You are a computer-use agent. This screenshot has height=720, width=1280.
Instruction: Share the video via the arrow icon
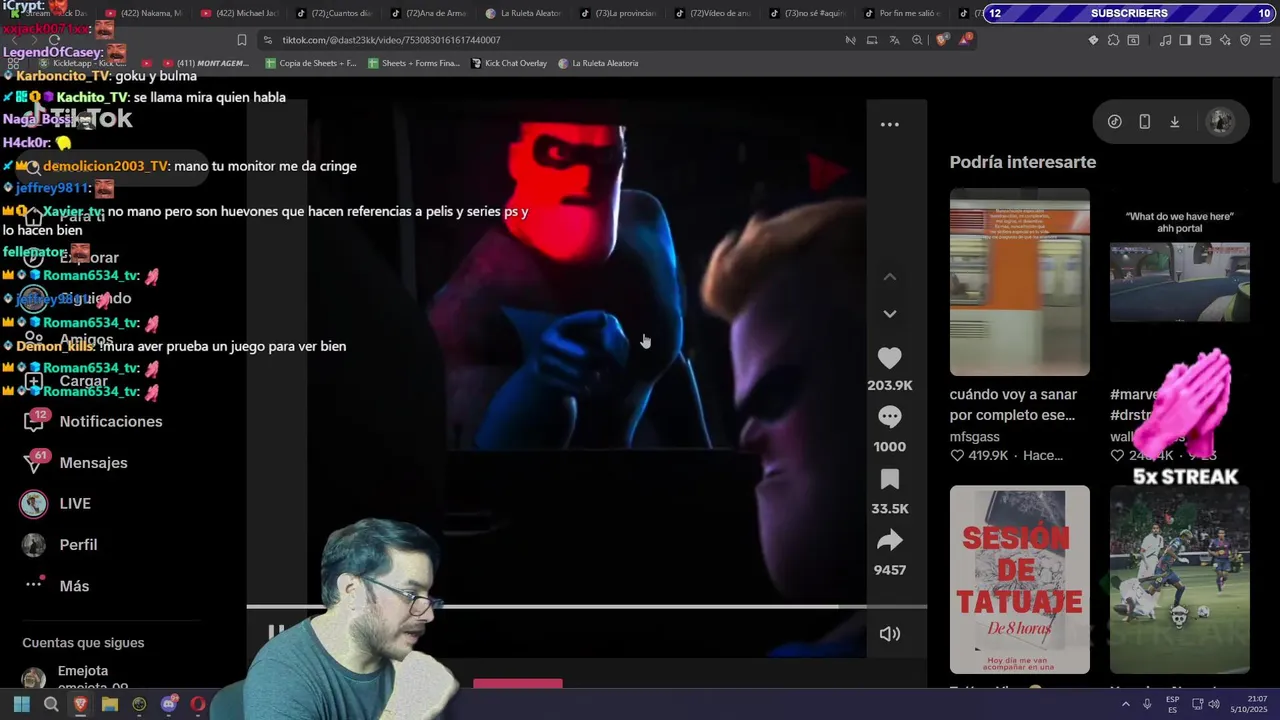(889, 541)
